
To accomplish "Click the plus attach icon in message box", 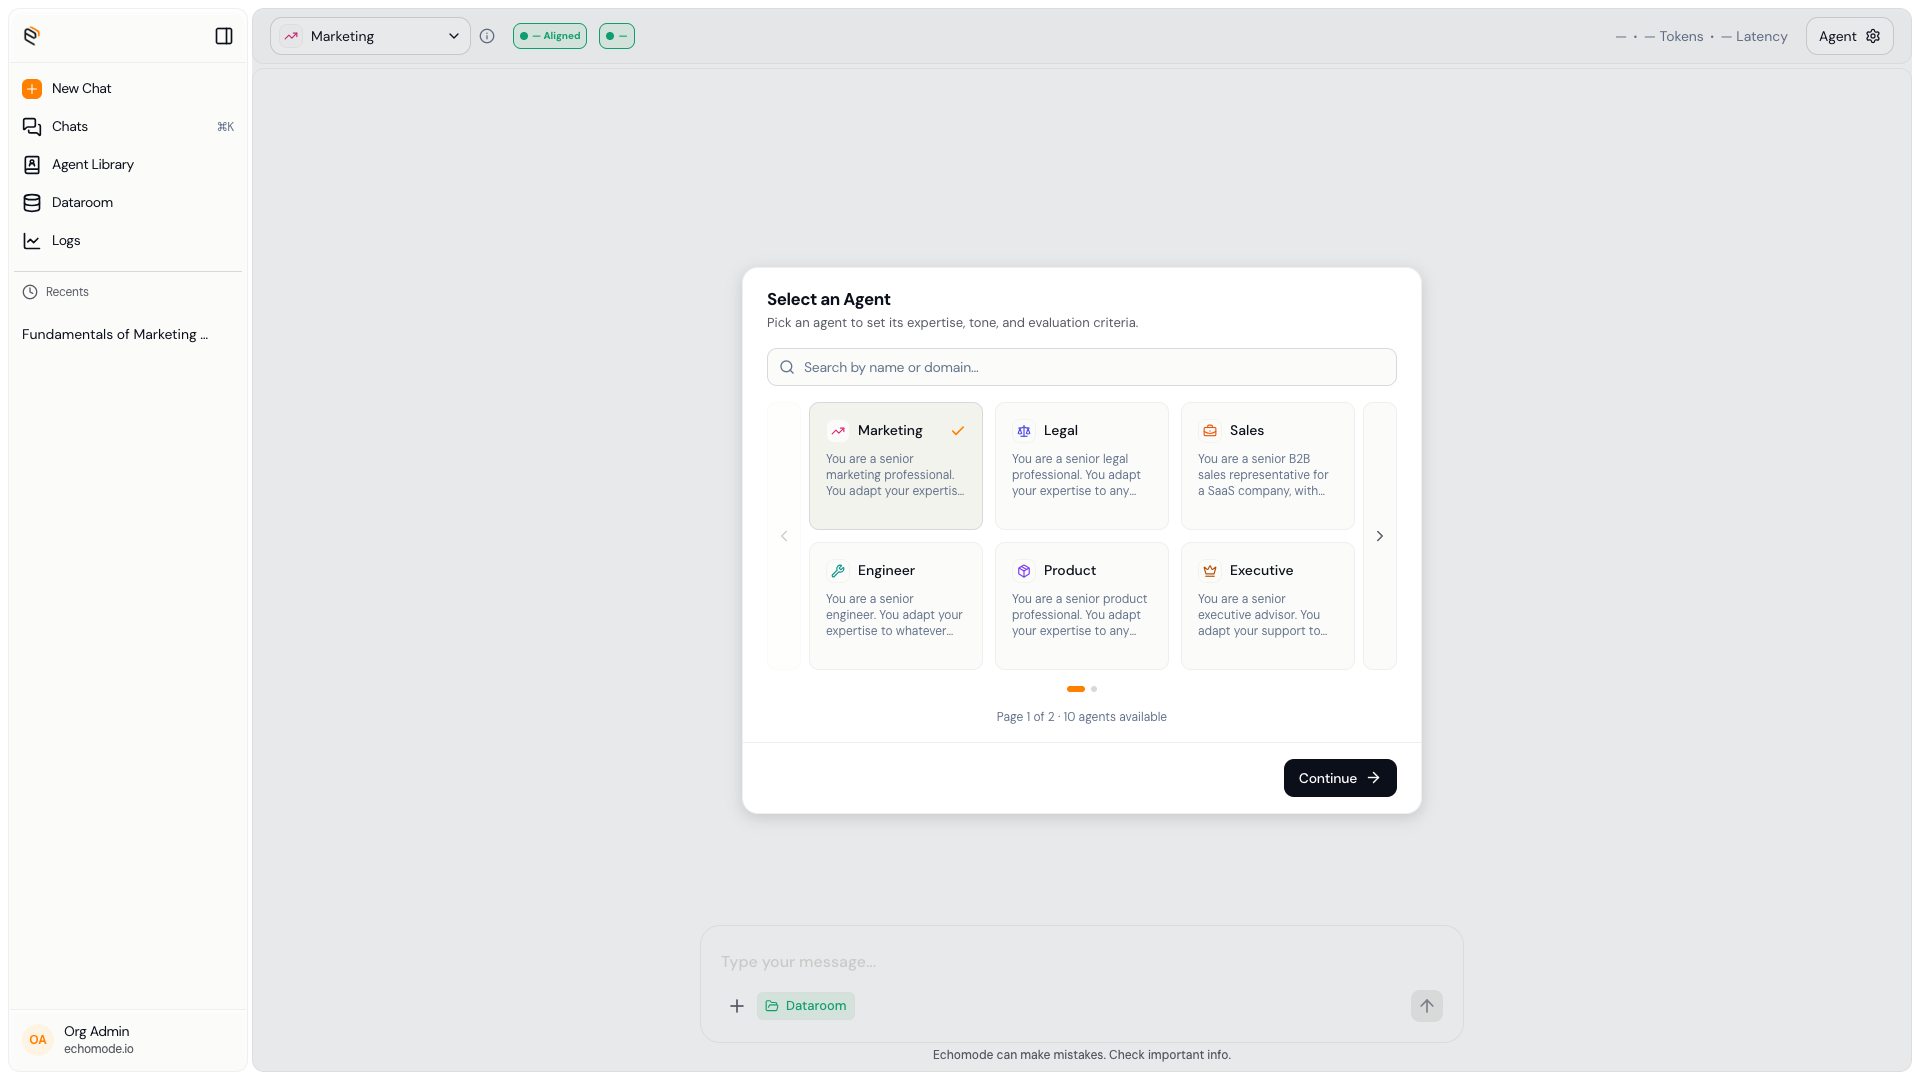I will 737,1006.
